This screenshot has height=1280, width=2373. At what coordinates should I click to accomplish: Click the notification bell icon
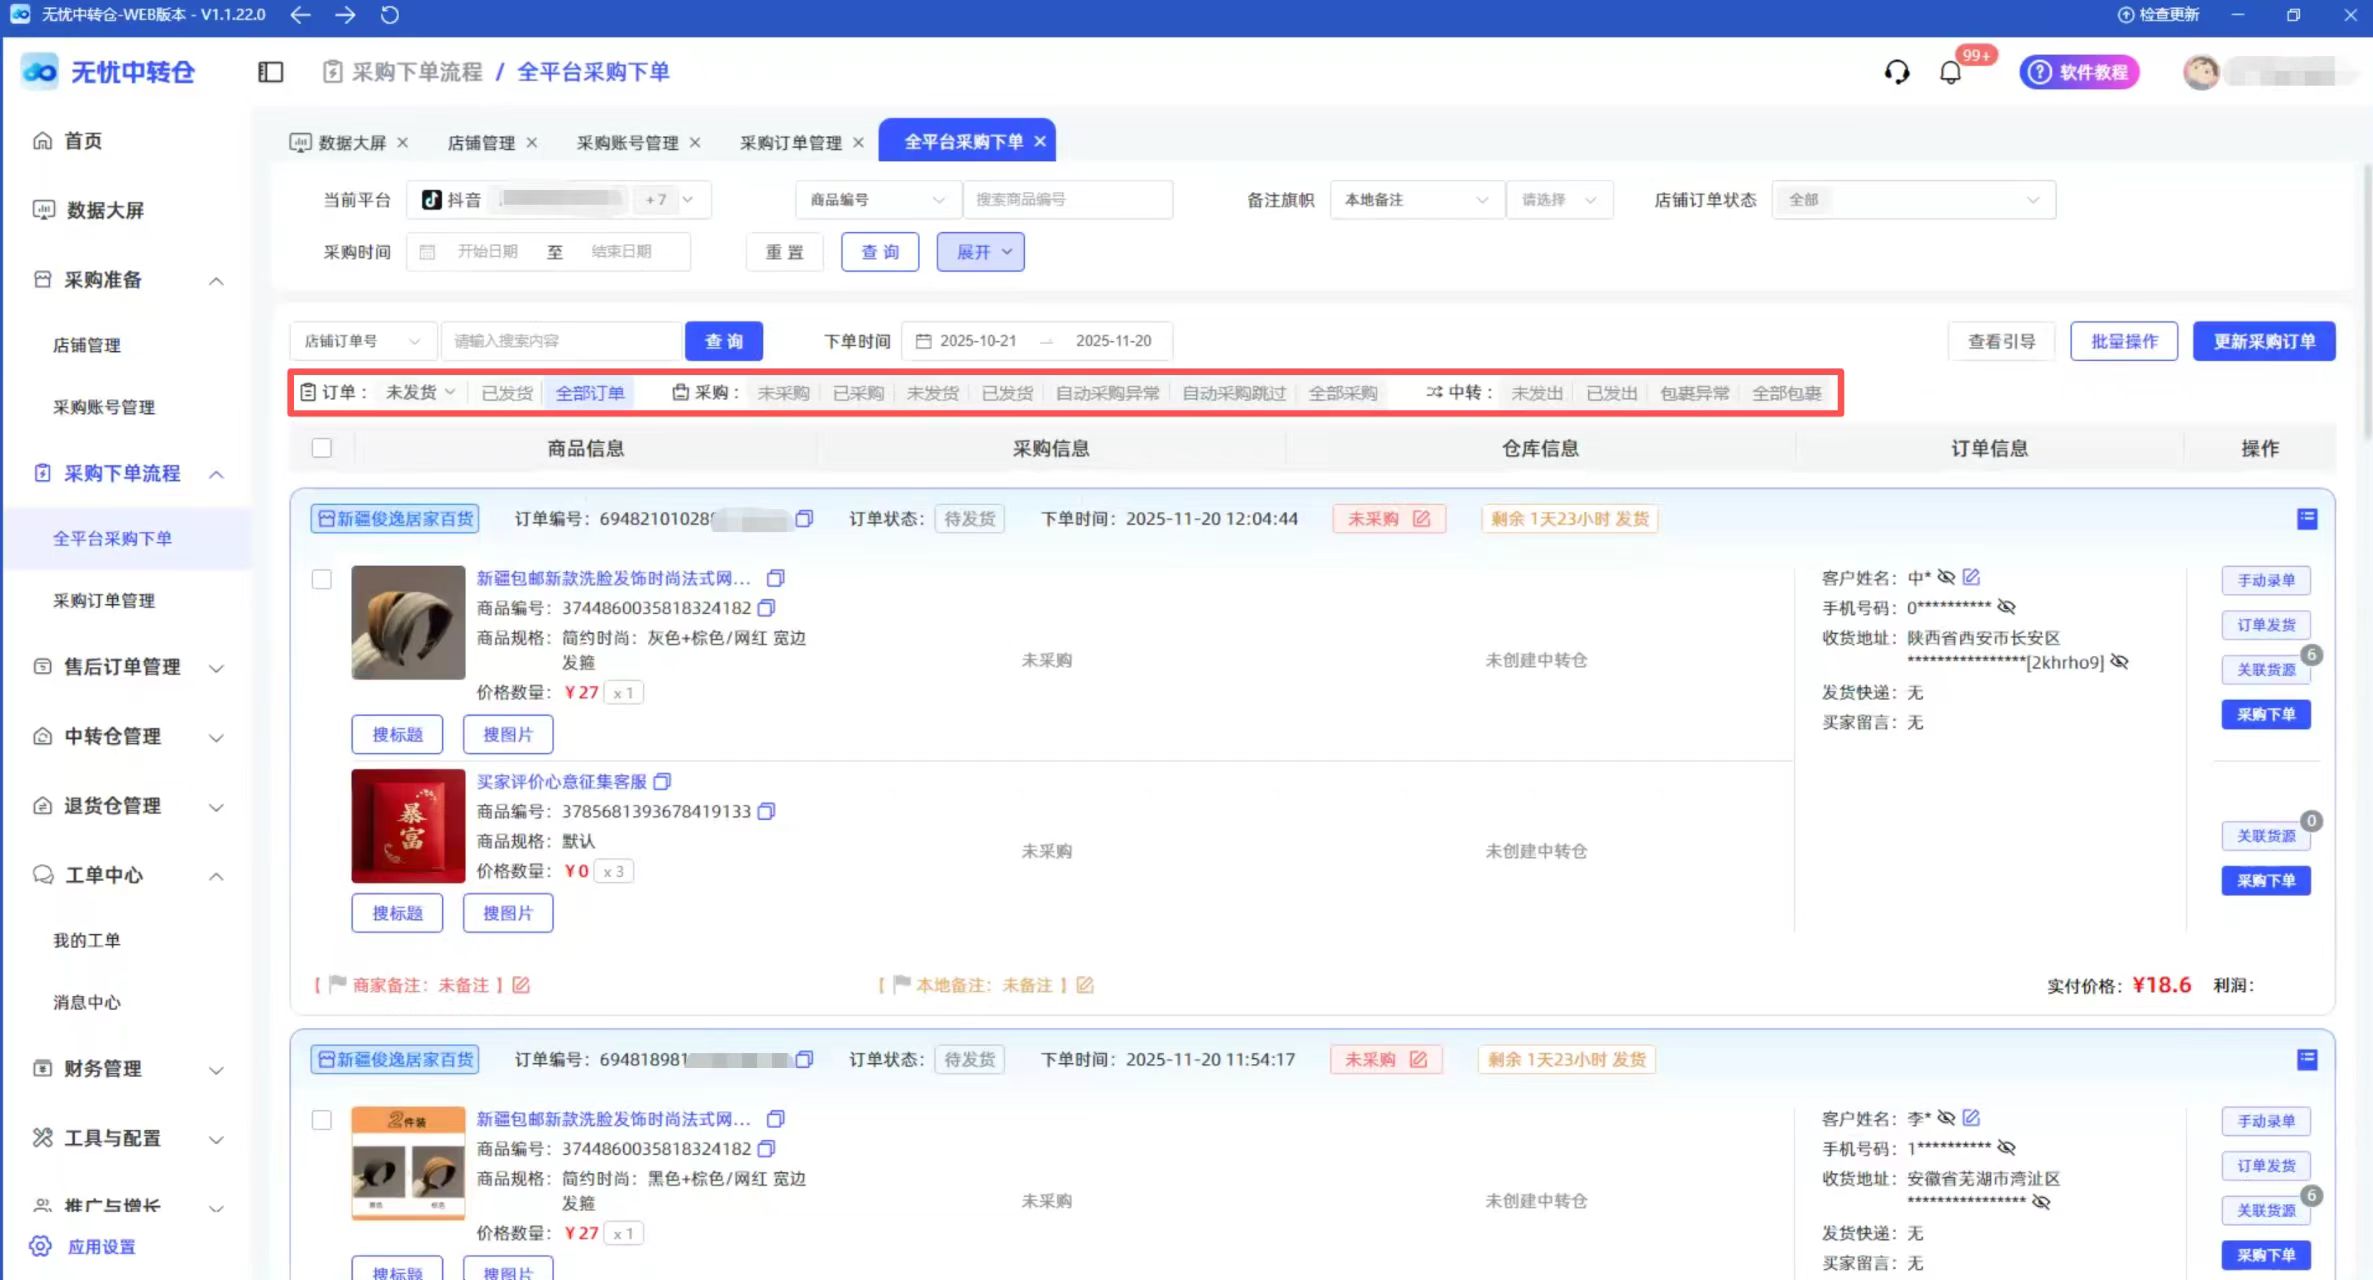(x=1950, y=72)
